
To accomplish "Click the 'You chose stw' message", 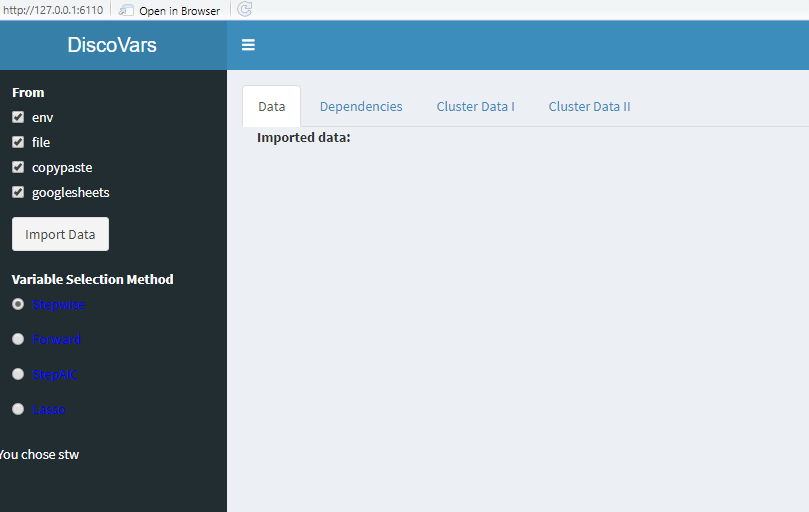I will click(39, 455).
